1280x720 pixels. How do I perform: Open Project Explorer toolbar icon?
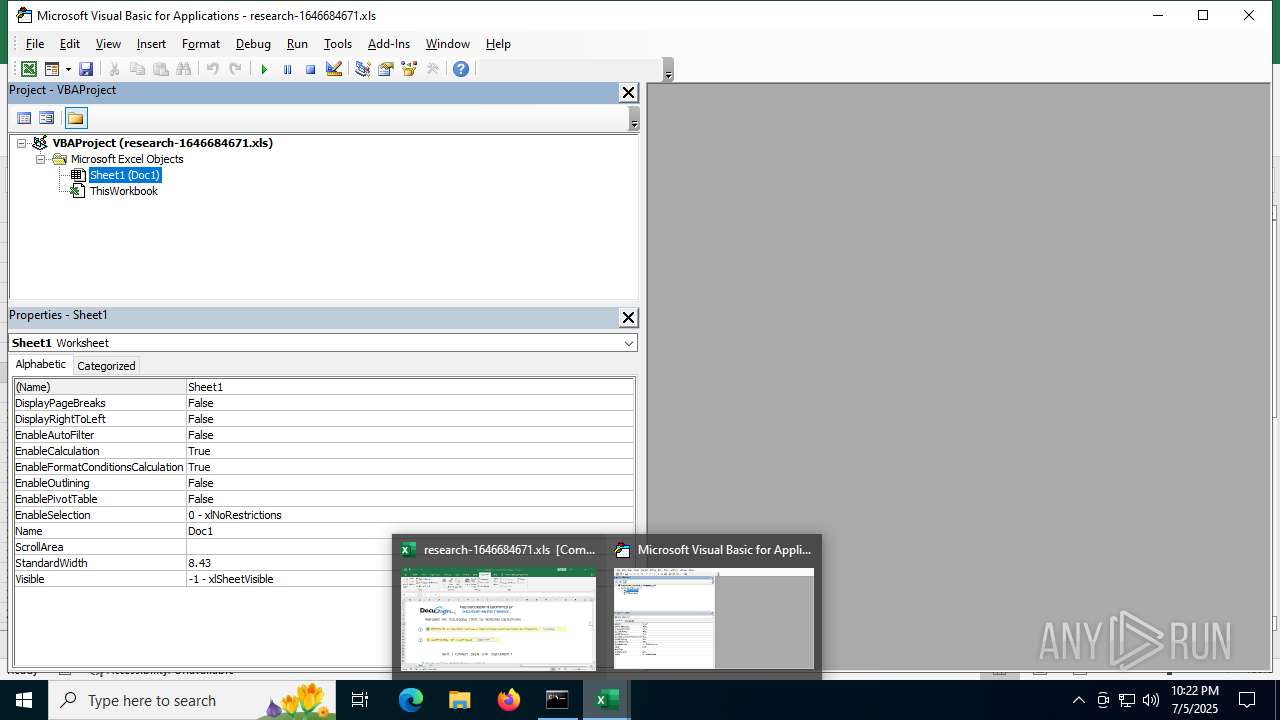[363, 69]
